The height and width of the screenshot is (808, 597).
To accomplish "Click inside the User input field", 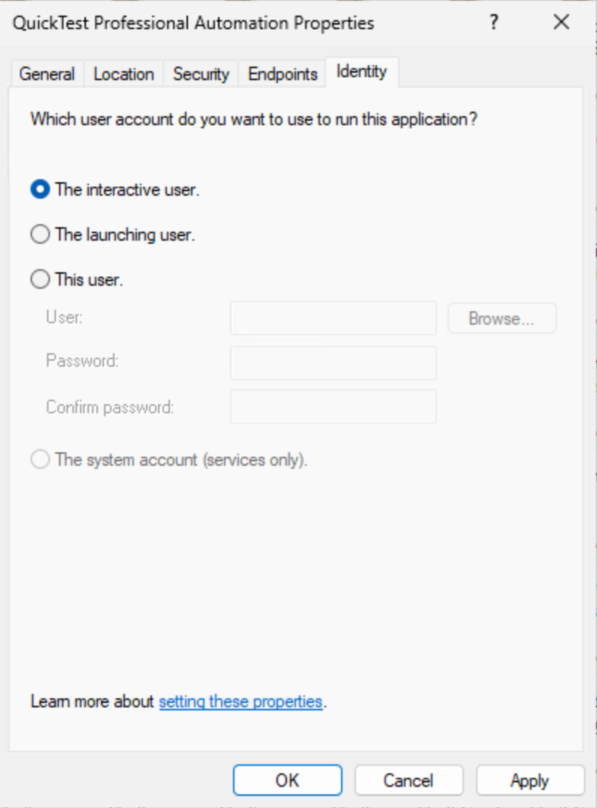I will (332, 318).
